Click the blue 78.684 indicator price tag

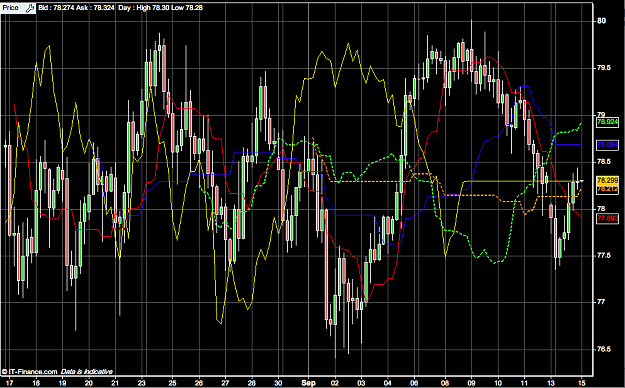tap(607, 145)
